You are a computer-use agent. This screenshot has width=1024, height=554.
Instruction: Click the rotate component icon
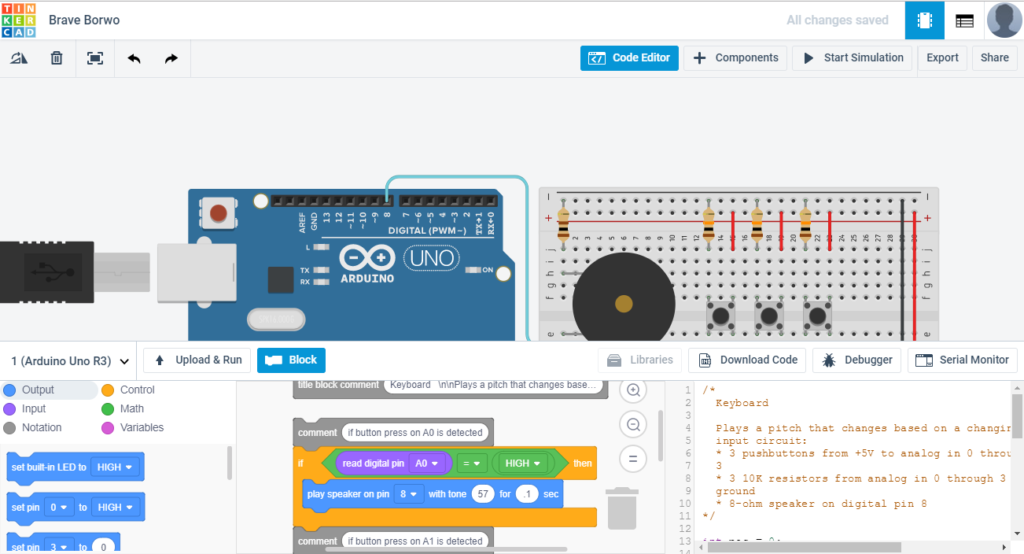pos(19,58)
